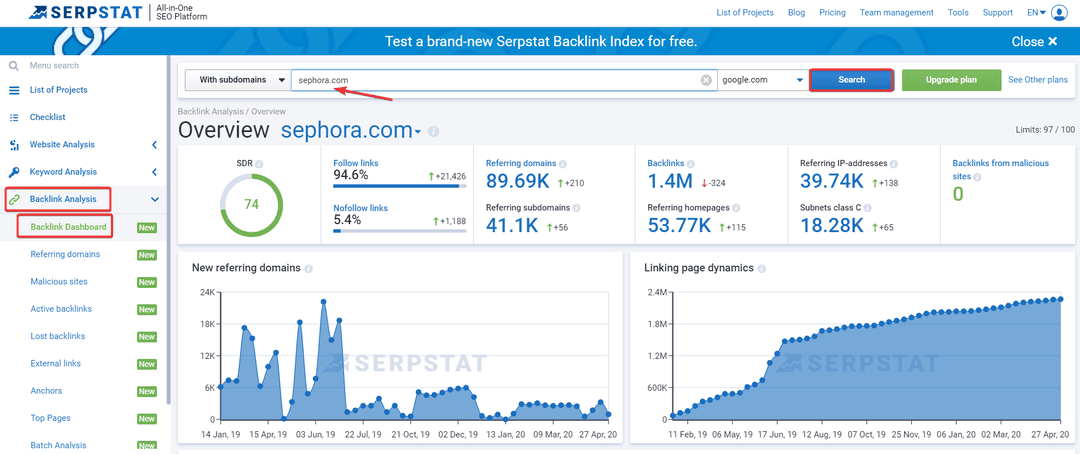Click the Menu search field
This screenshot has width=1080, height=454.
pos(83,65)
